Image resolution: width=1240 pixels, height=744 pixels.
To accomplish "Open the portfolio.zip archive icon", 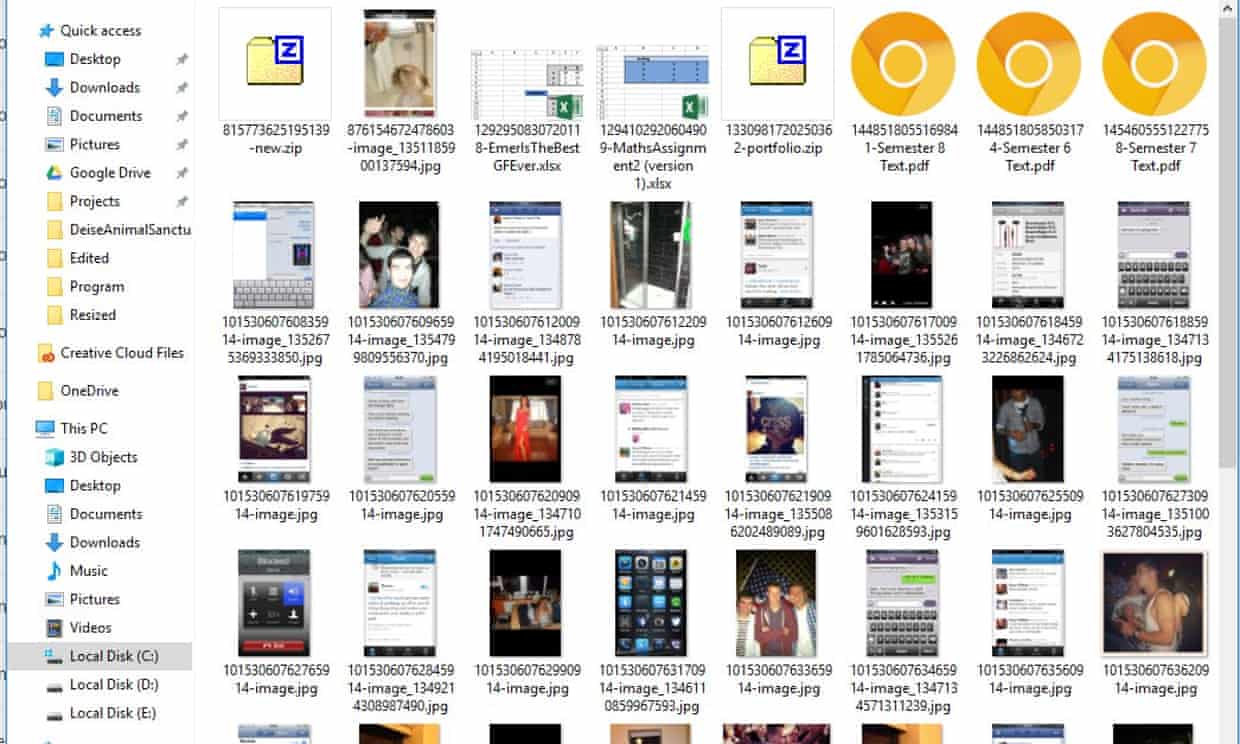I will click(x=777, y=64).
